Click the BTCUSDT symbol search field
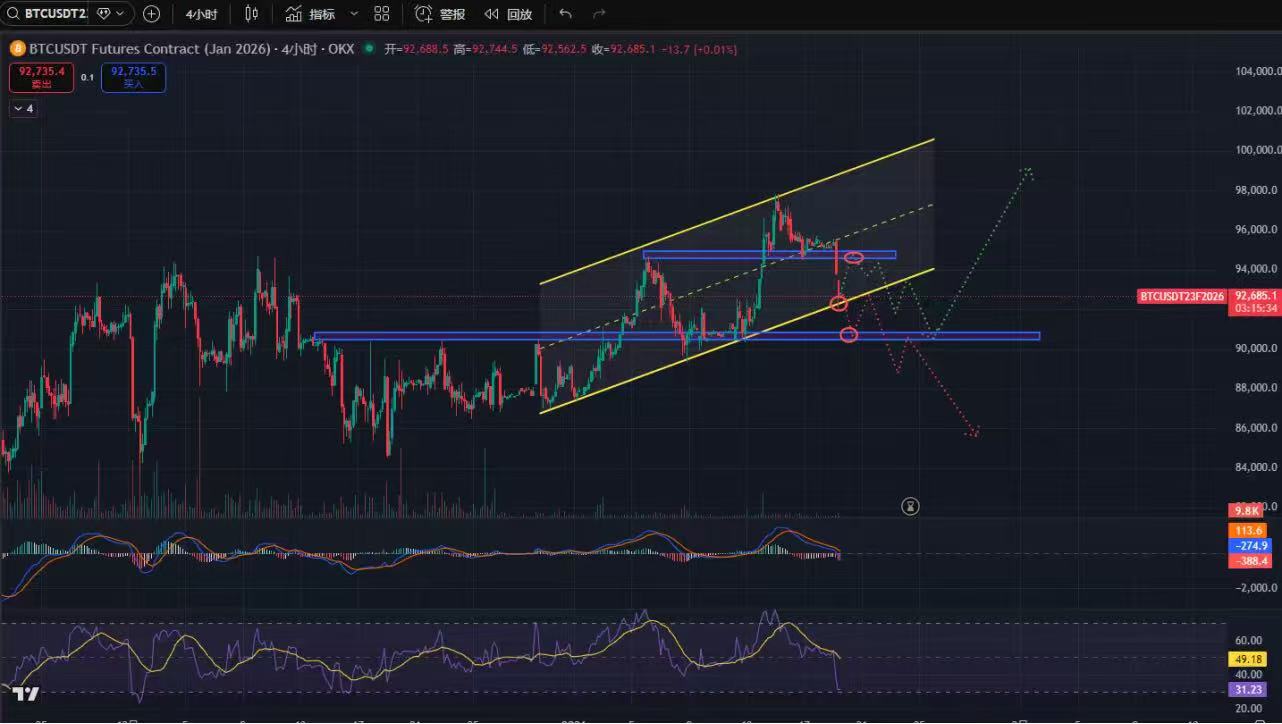Screen dimensions: 1282x724 48,14
